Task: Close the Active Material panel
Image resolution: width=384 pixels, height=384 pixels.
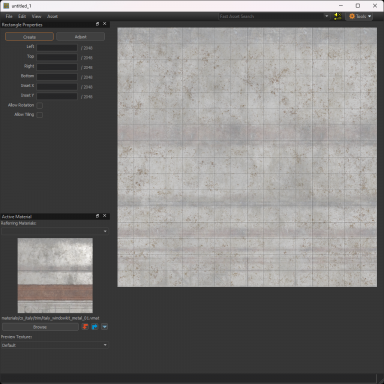Action: pyautogui.click(x=105, y=216)
